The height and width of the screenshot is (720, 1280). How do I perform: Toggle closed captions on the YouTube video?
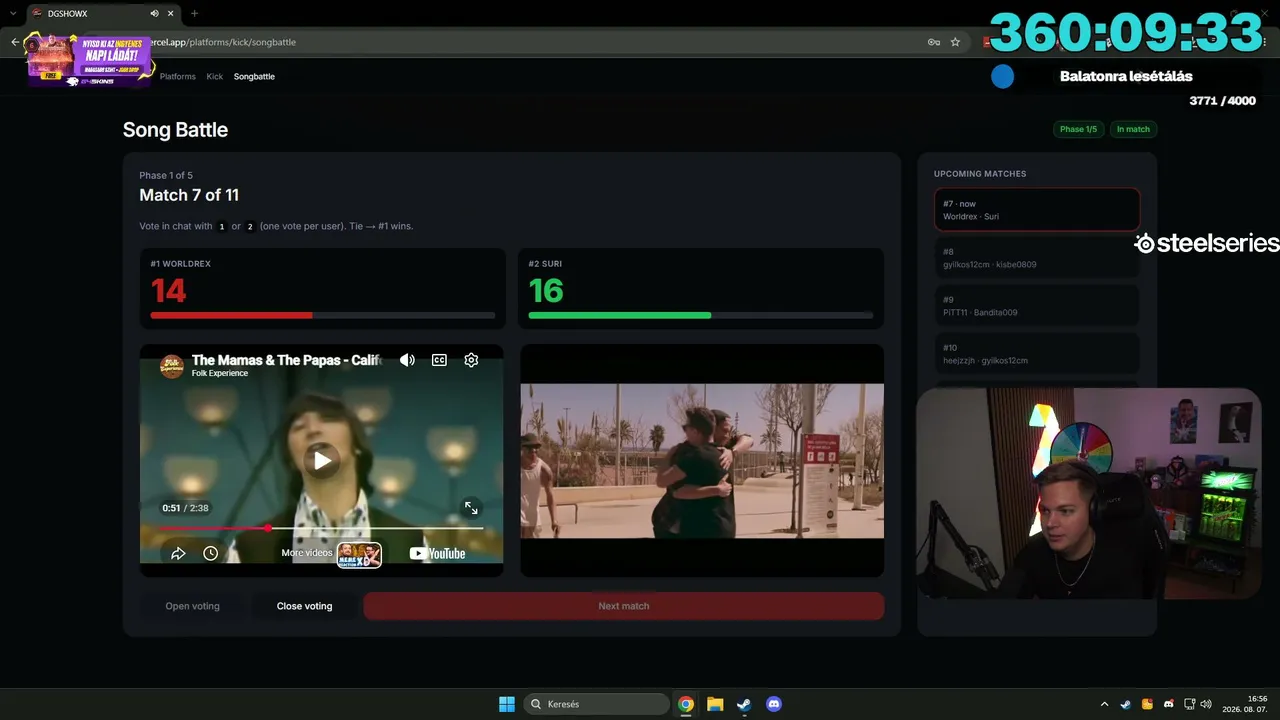(x=439, y=360)
